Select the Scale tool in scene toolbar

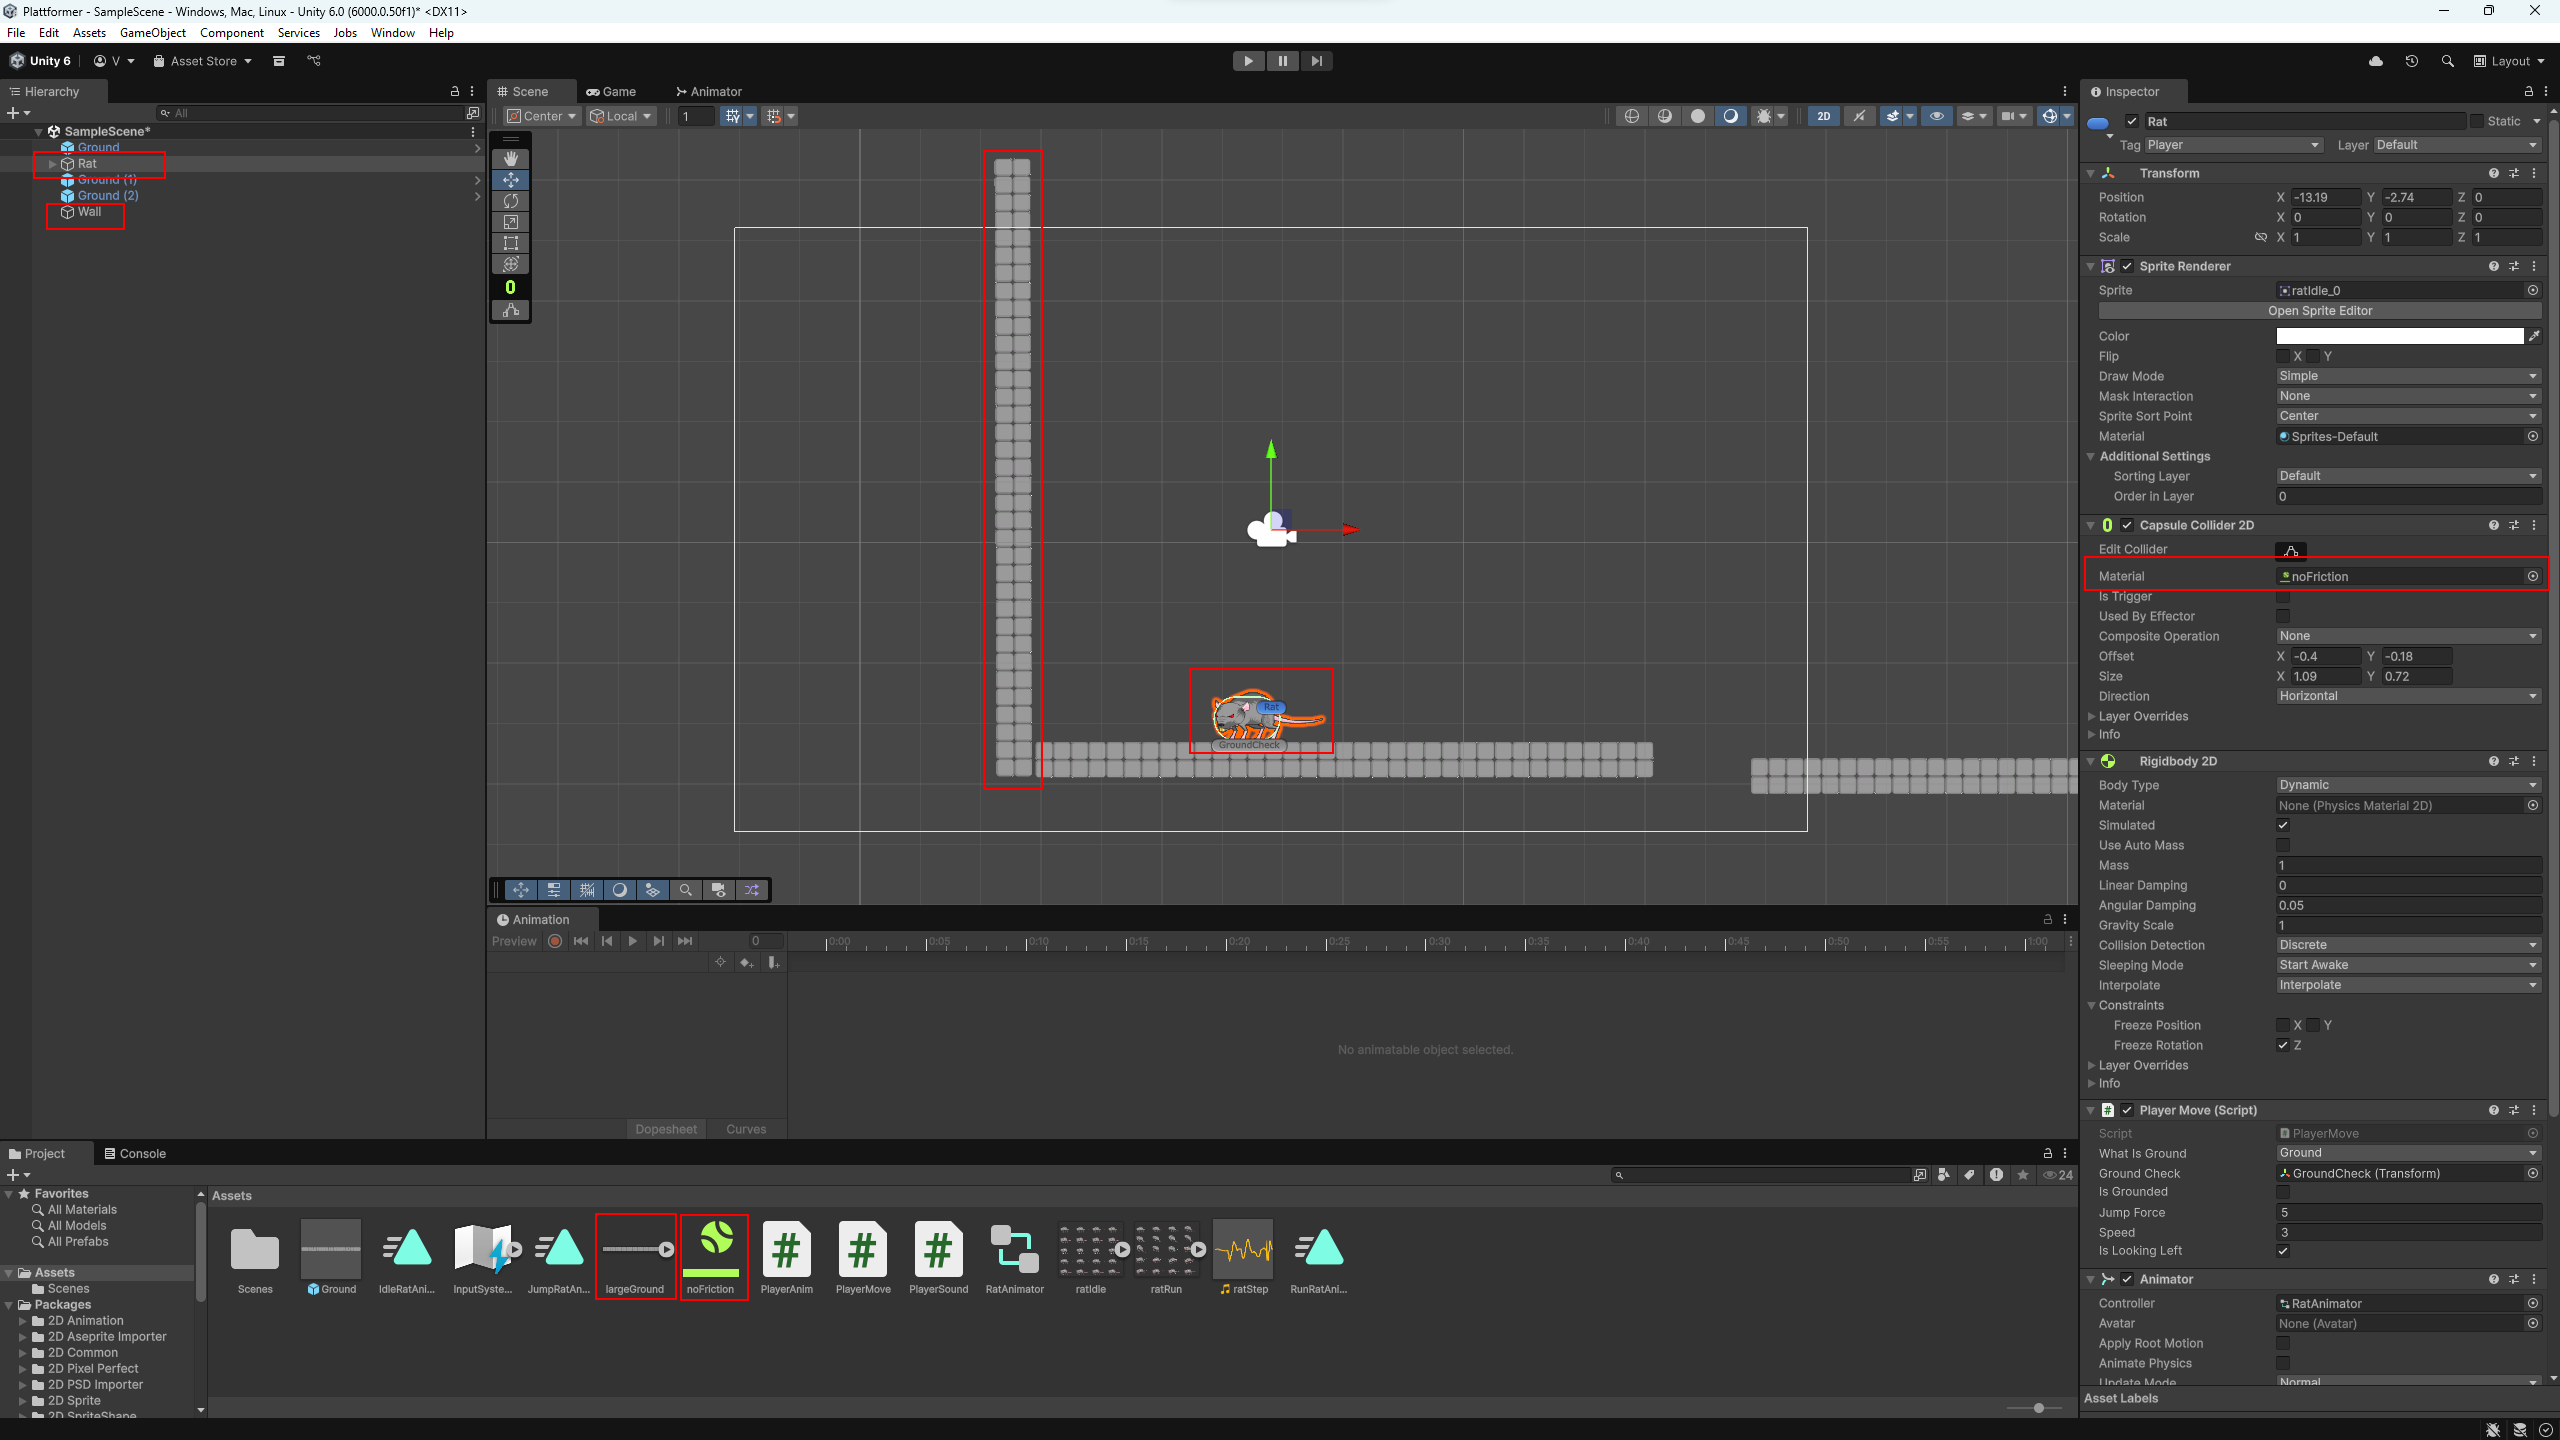click(511, 222)
